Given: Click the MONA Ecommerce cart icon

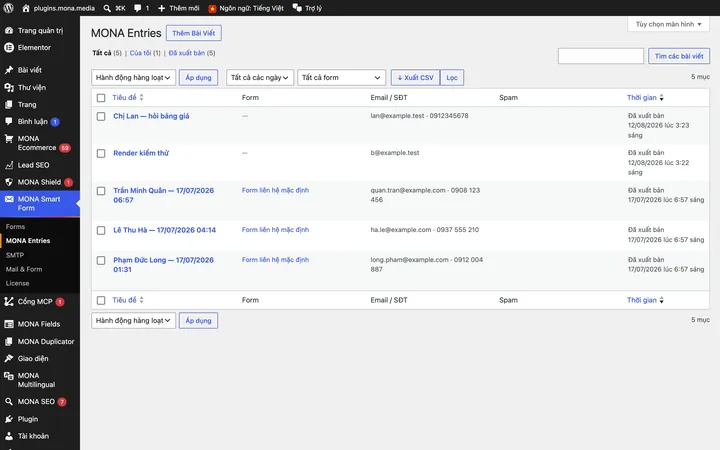Looking at the screenshot, I should (x=9, y=139).
